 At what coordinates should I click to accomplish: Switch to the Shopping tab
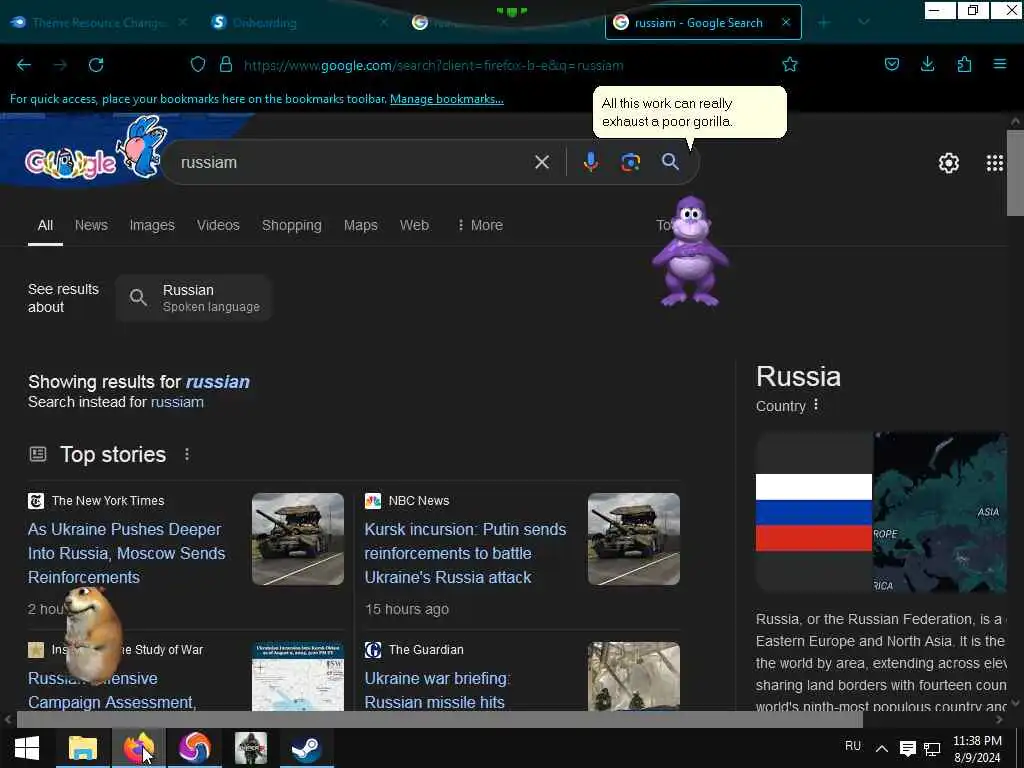291,225
